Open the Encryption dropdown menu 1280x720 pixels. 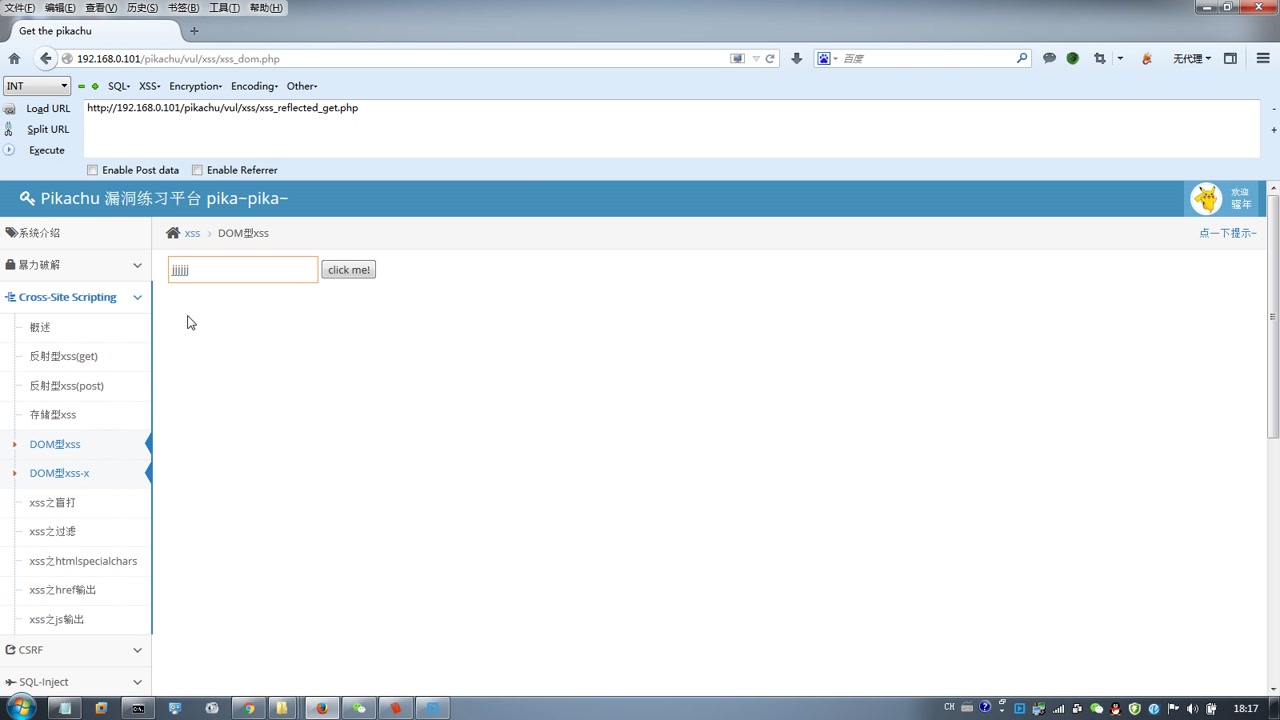click(196, 86)
